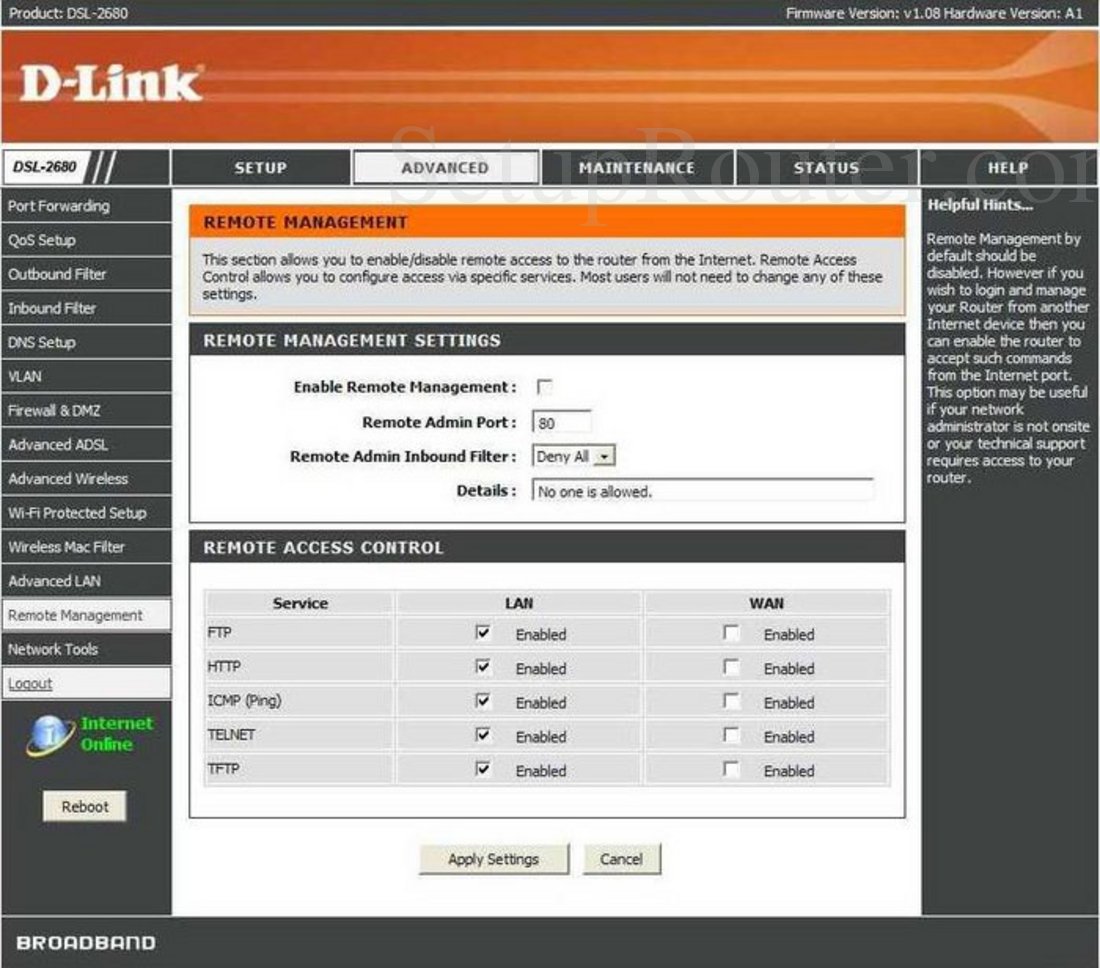Open Network Tools page
The width and height of the screenshot is (1100, 968).
point(86,650)
